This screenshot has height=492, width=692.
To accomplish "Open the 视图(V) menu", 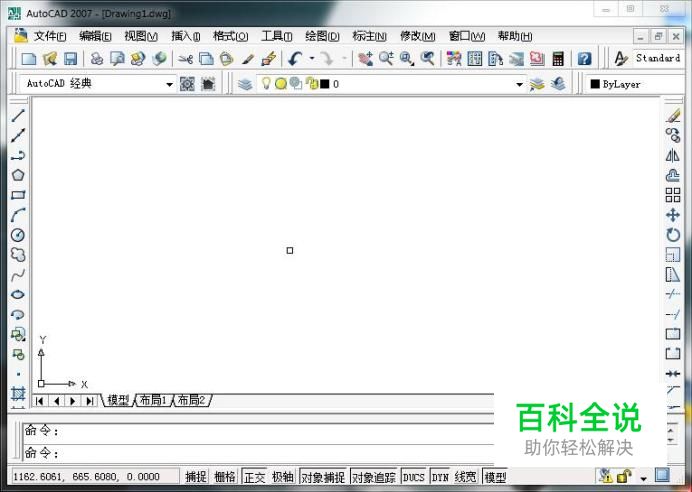I will pos(141,36).
